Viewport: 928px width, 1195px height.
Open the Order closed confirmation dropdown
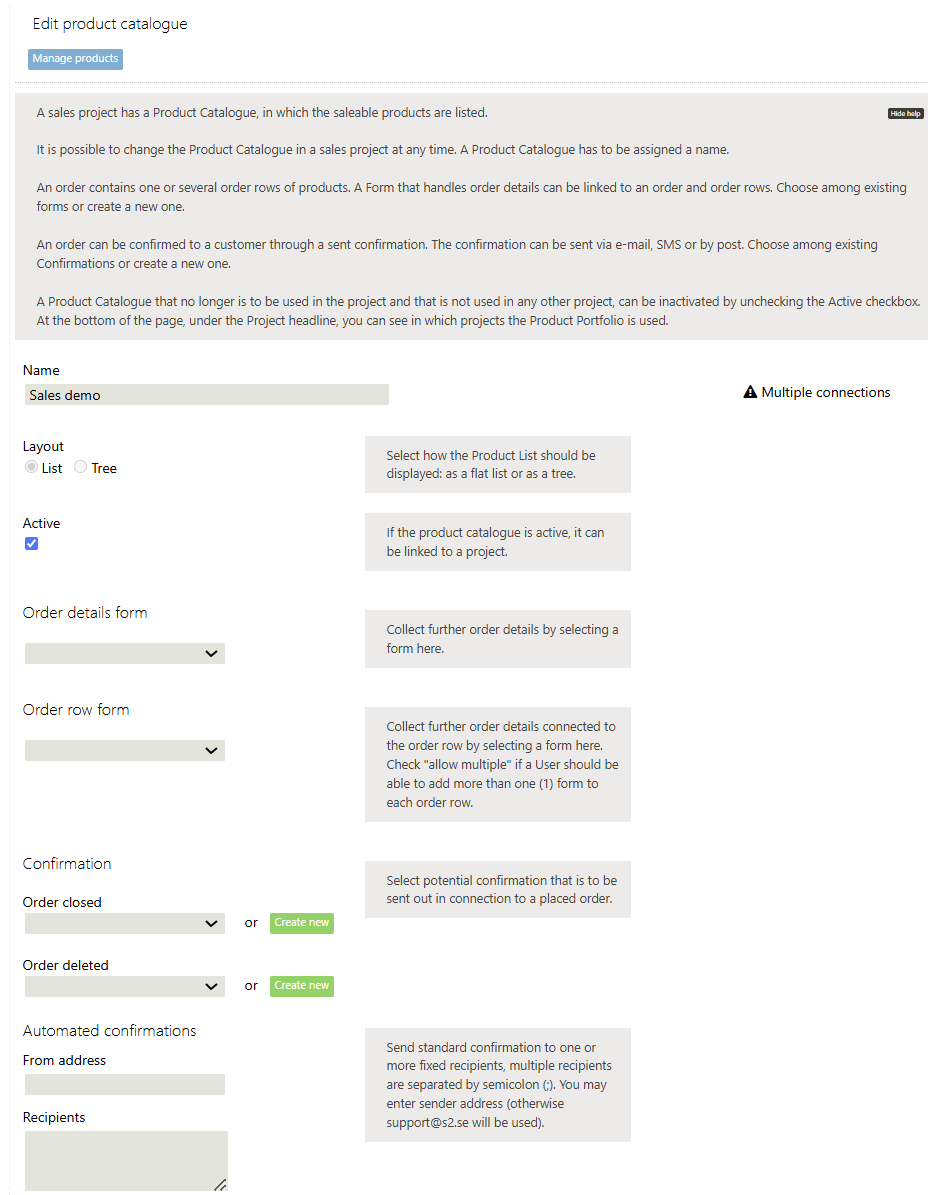[x=124, y=923]
